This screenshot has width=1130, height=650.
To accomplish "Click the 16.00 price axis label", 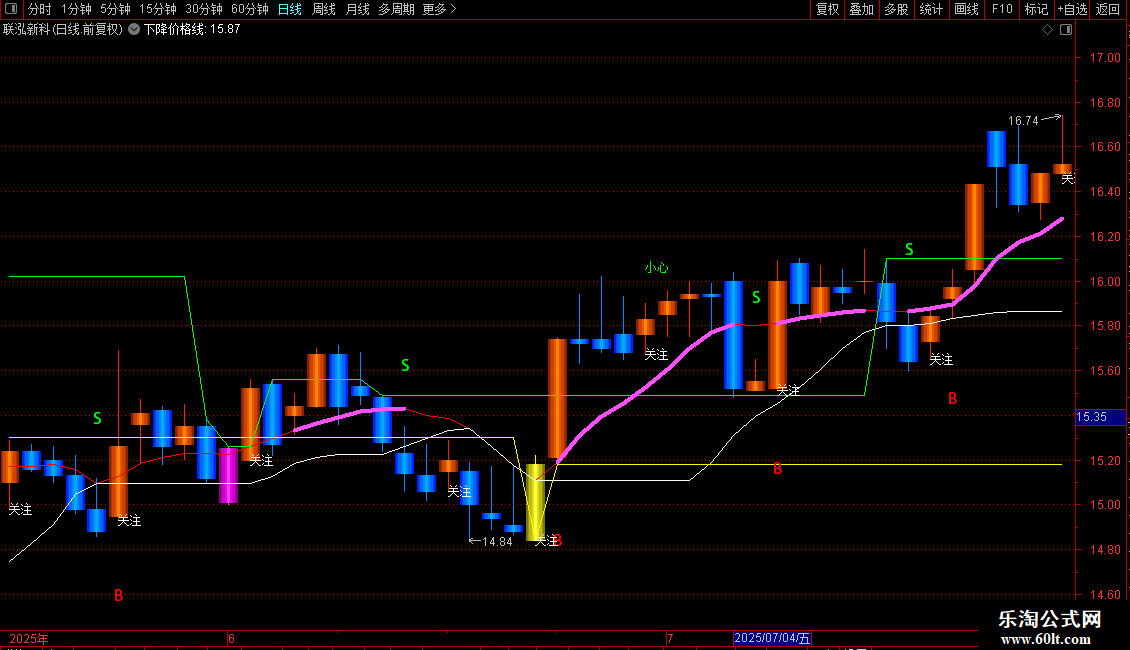I will (1105, 282).
